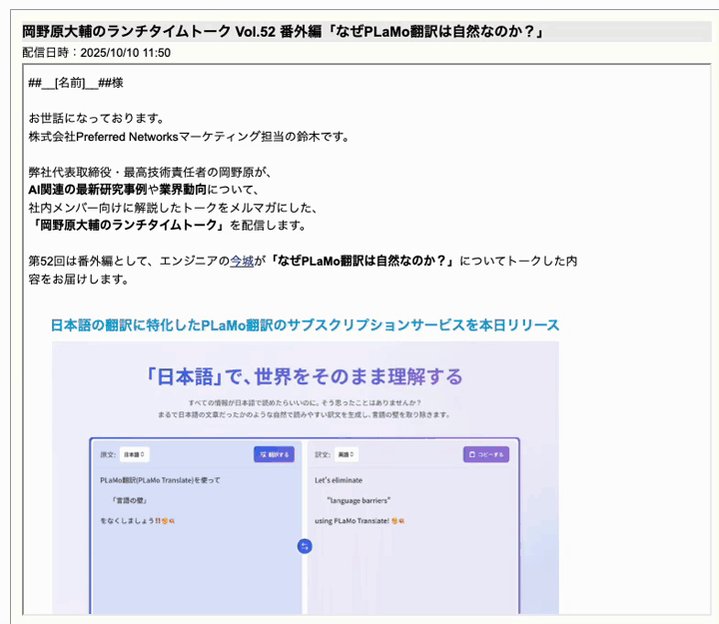Click bold 「なぜPLaMo翻訳は自然なのか？」 in body paragraph
This screenshot has height=624, width=719.
click(362, 261)
